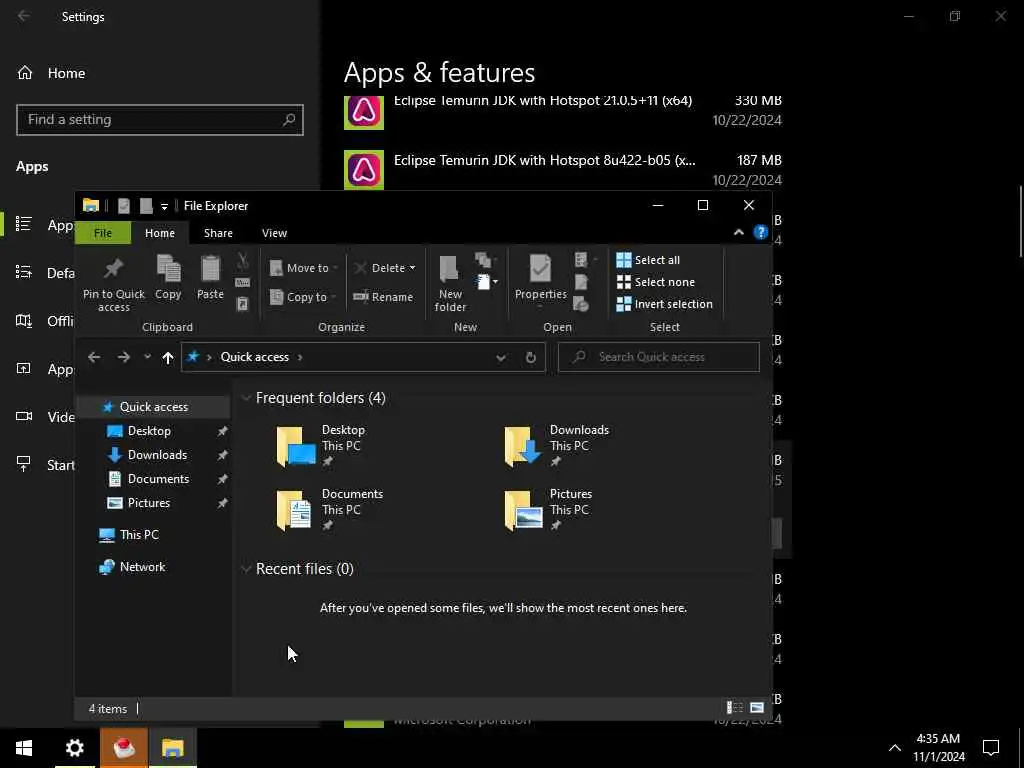Open File Explorer Help icon
This screenshot has height=768, width=1024.
coord(761,232)
